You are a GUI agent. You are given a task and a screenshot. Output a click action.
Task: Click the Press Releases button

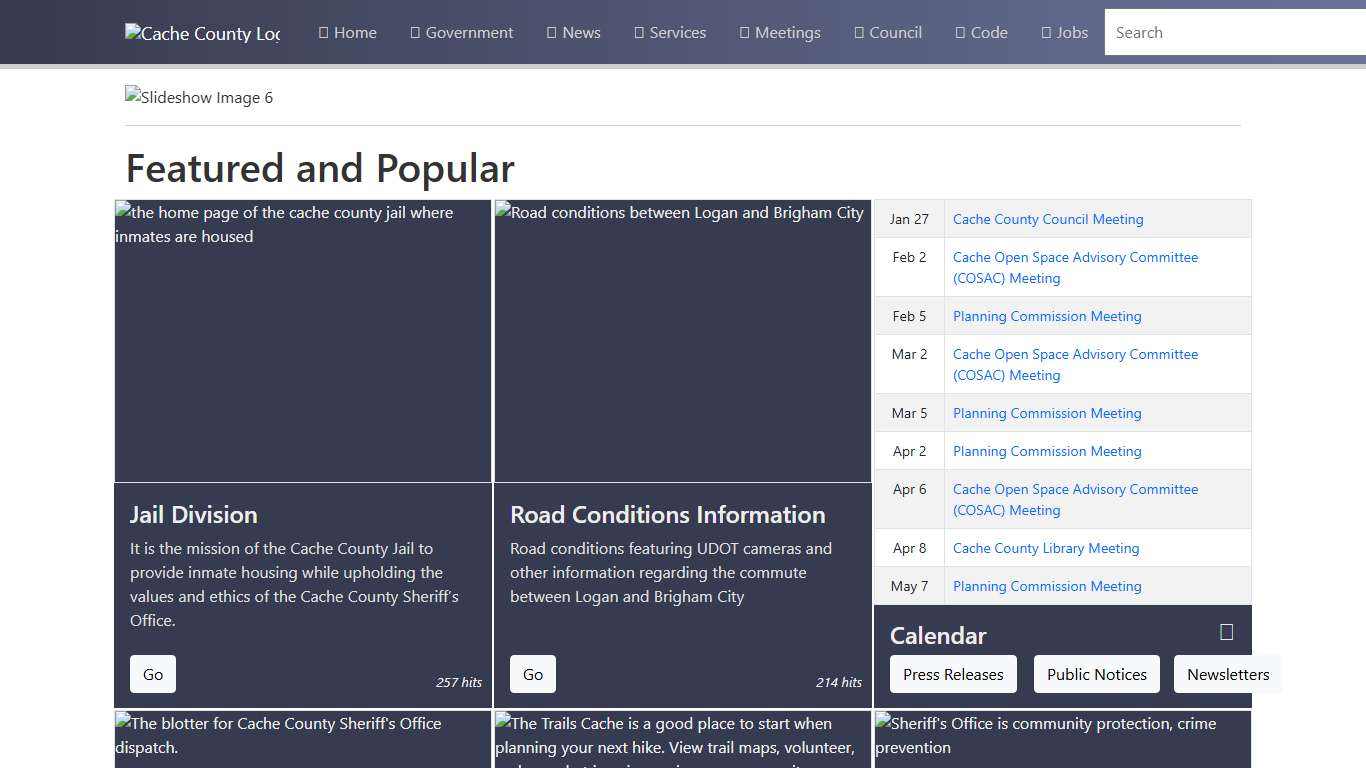pyautogui.click(x=952, y=674)
